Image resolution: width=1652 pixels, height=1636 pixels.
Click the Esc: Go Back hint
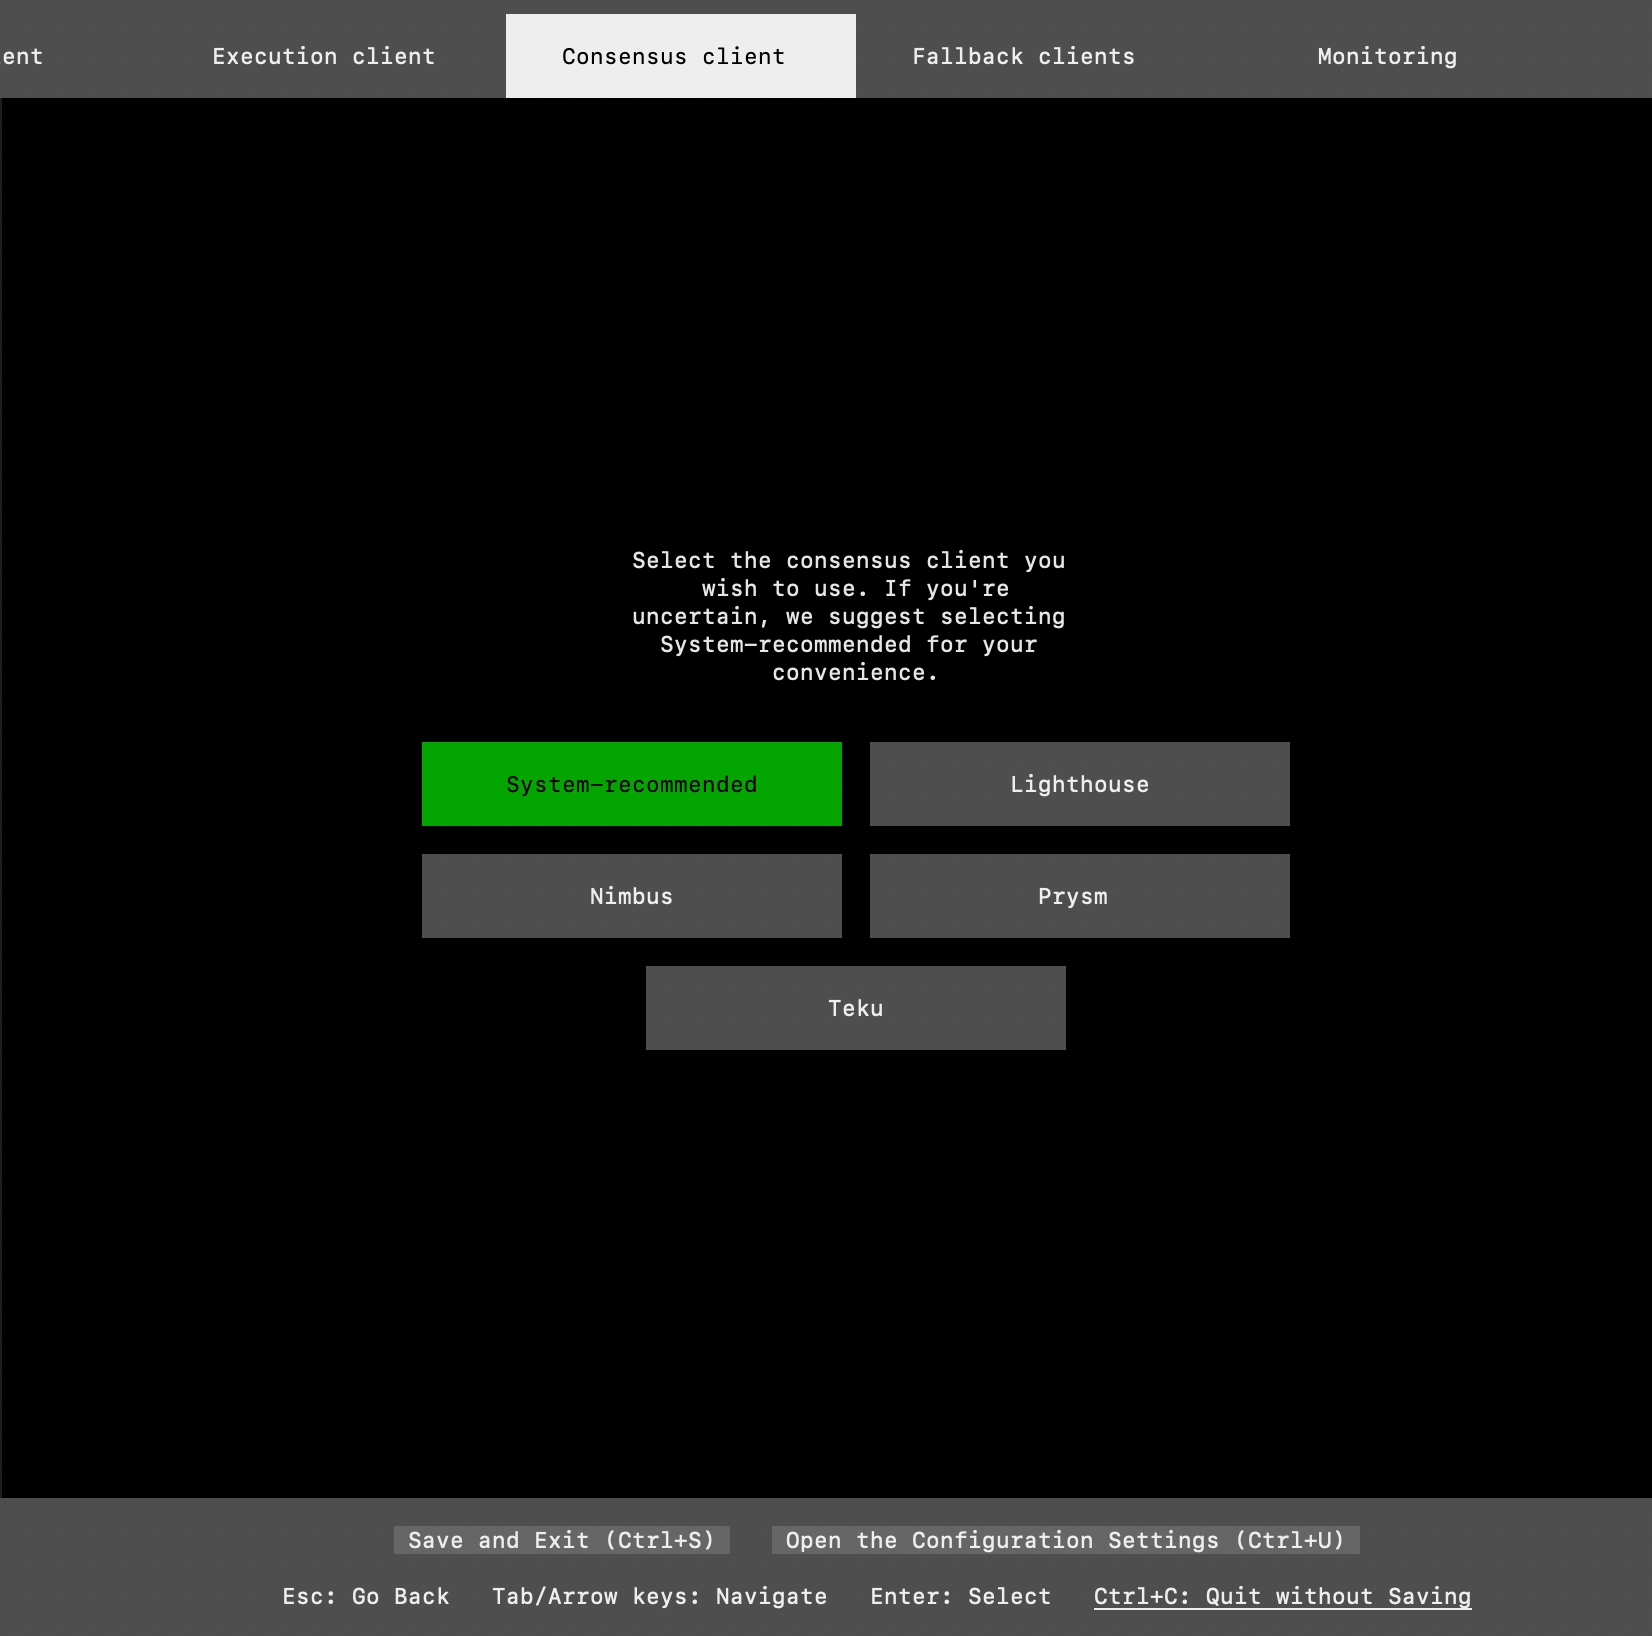click(365, 1596)
